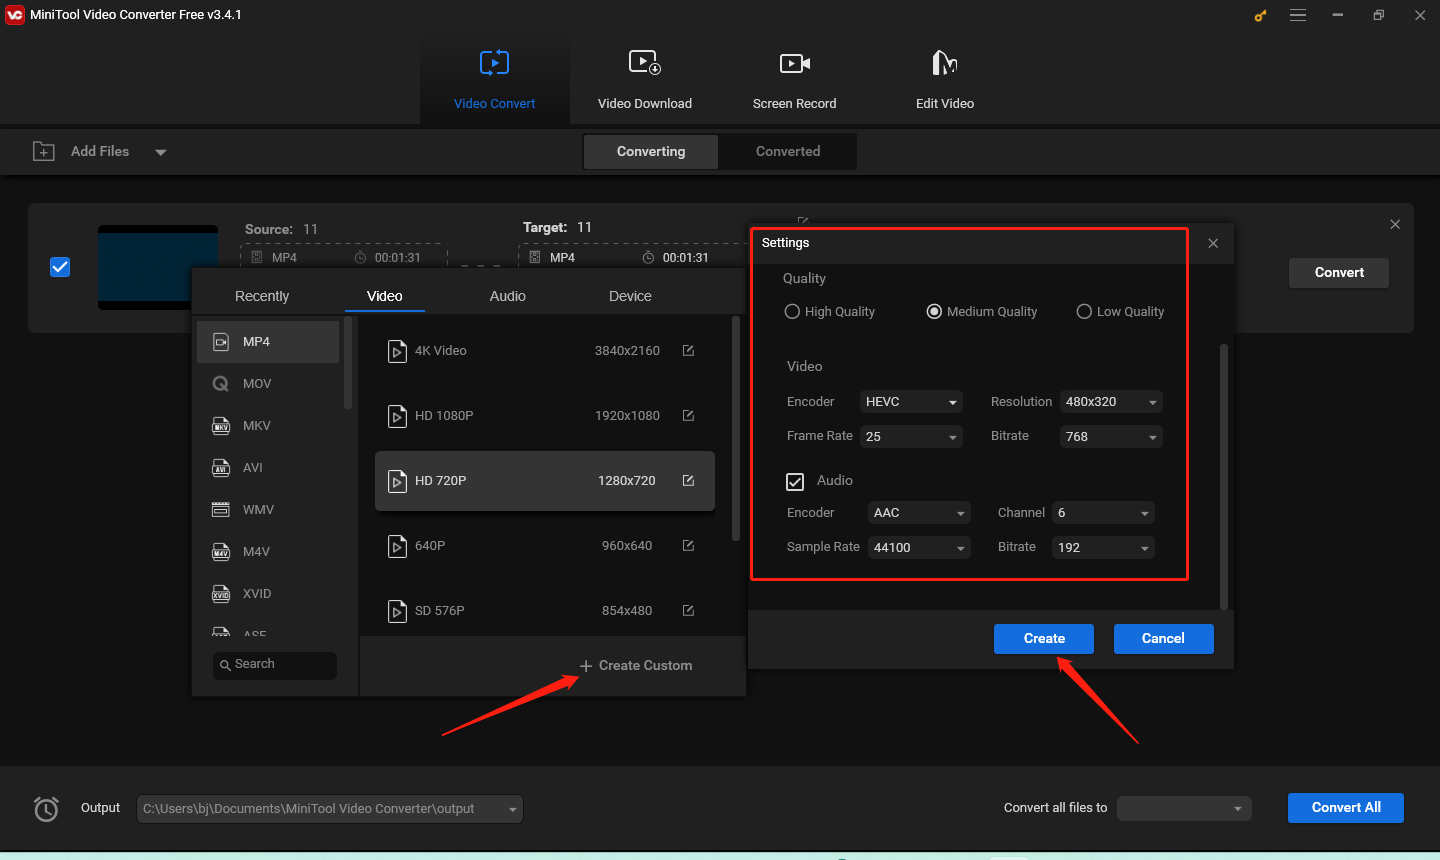Click the Convert button
The image size is (1440, 860).
tap(1339, 273)
